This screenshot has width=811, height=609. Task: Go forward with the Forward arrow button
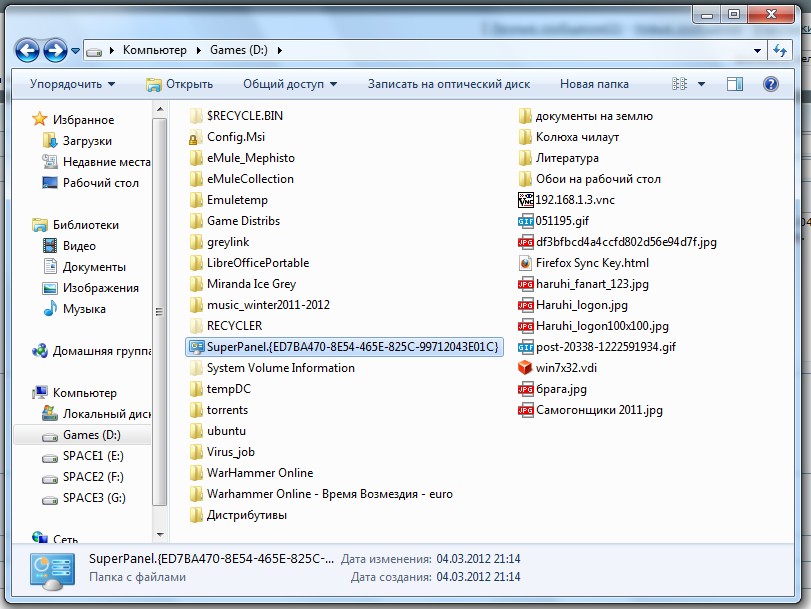(55, 51)
